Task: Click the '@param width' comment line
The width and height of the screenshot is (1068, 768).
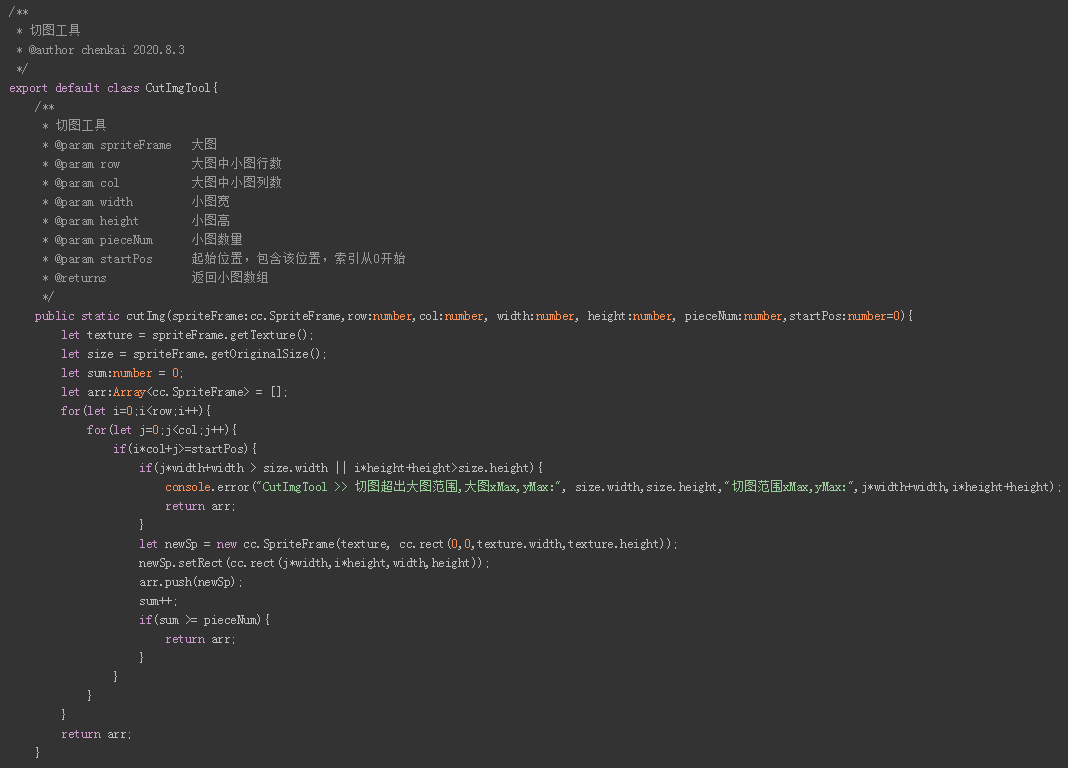Action: point(136,202)
